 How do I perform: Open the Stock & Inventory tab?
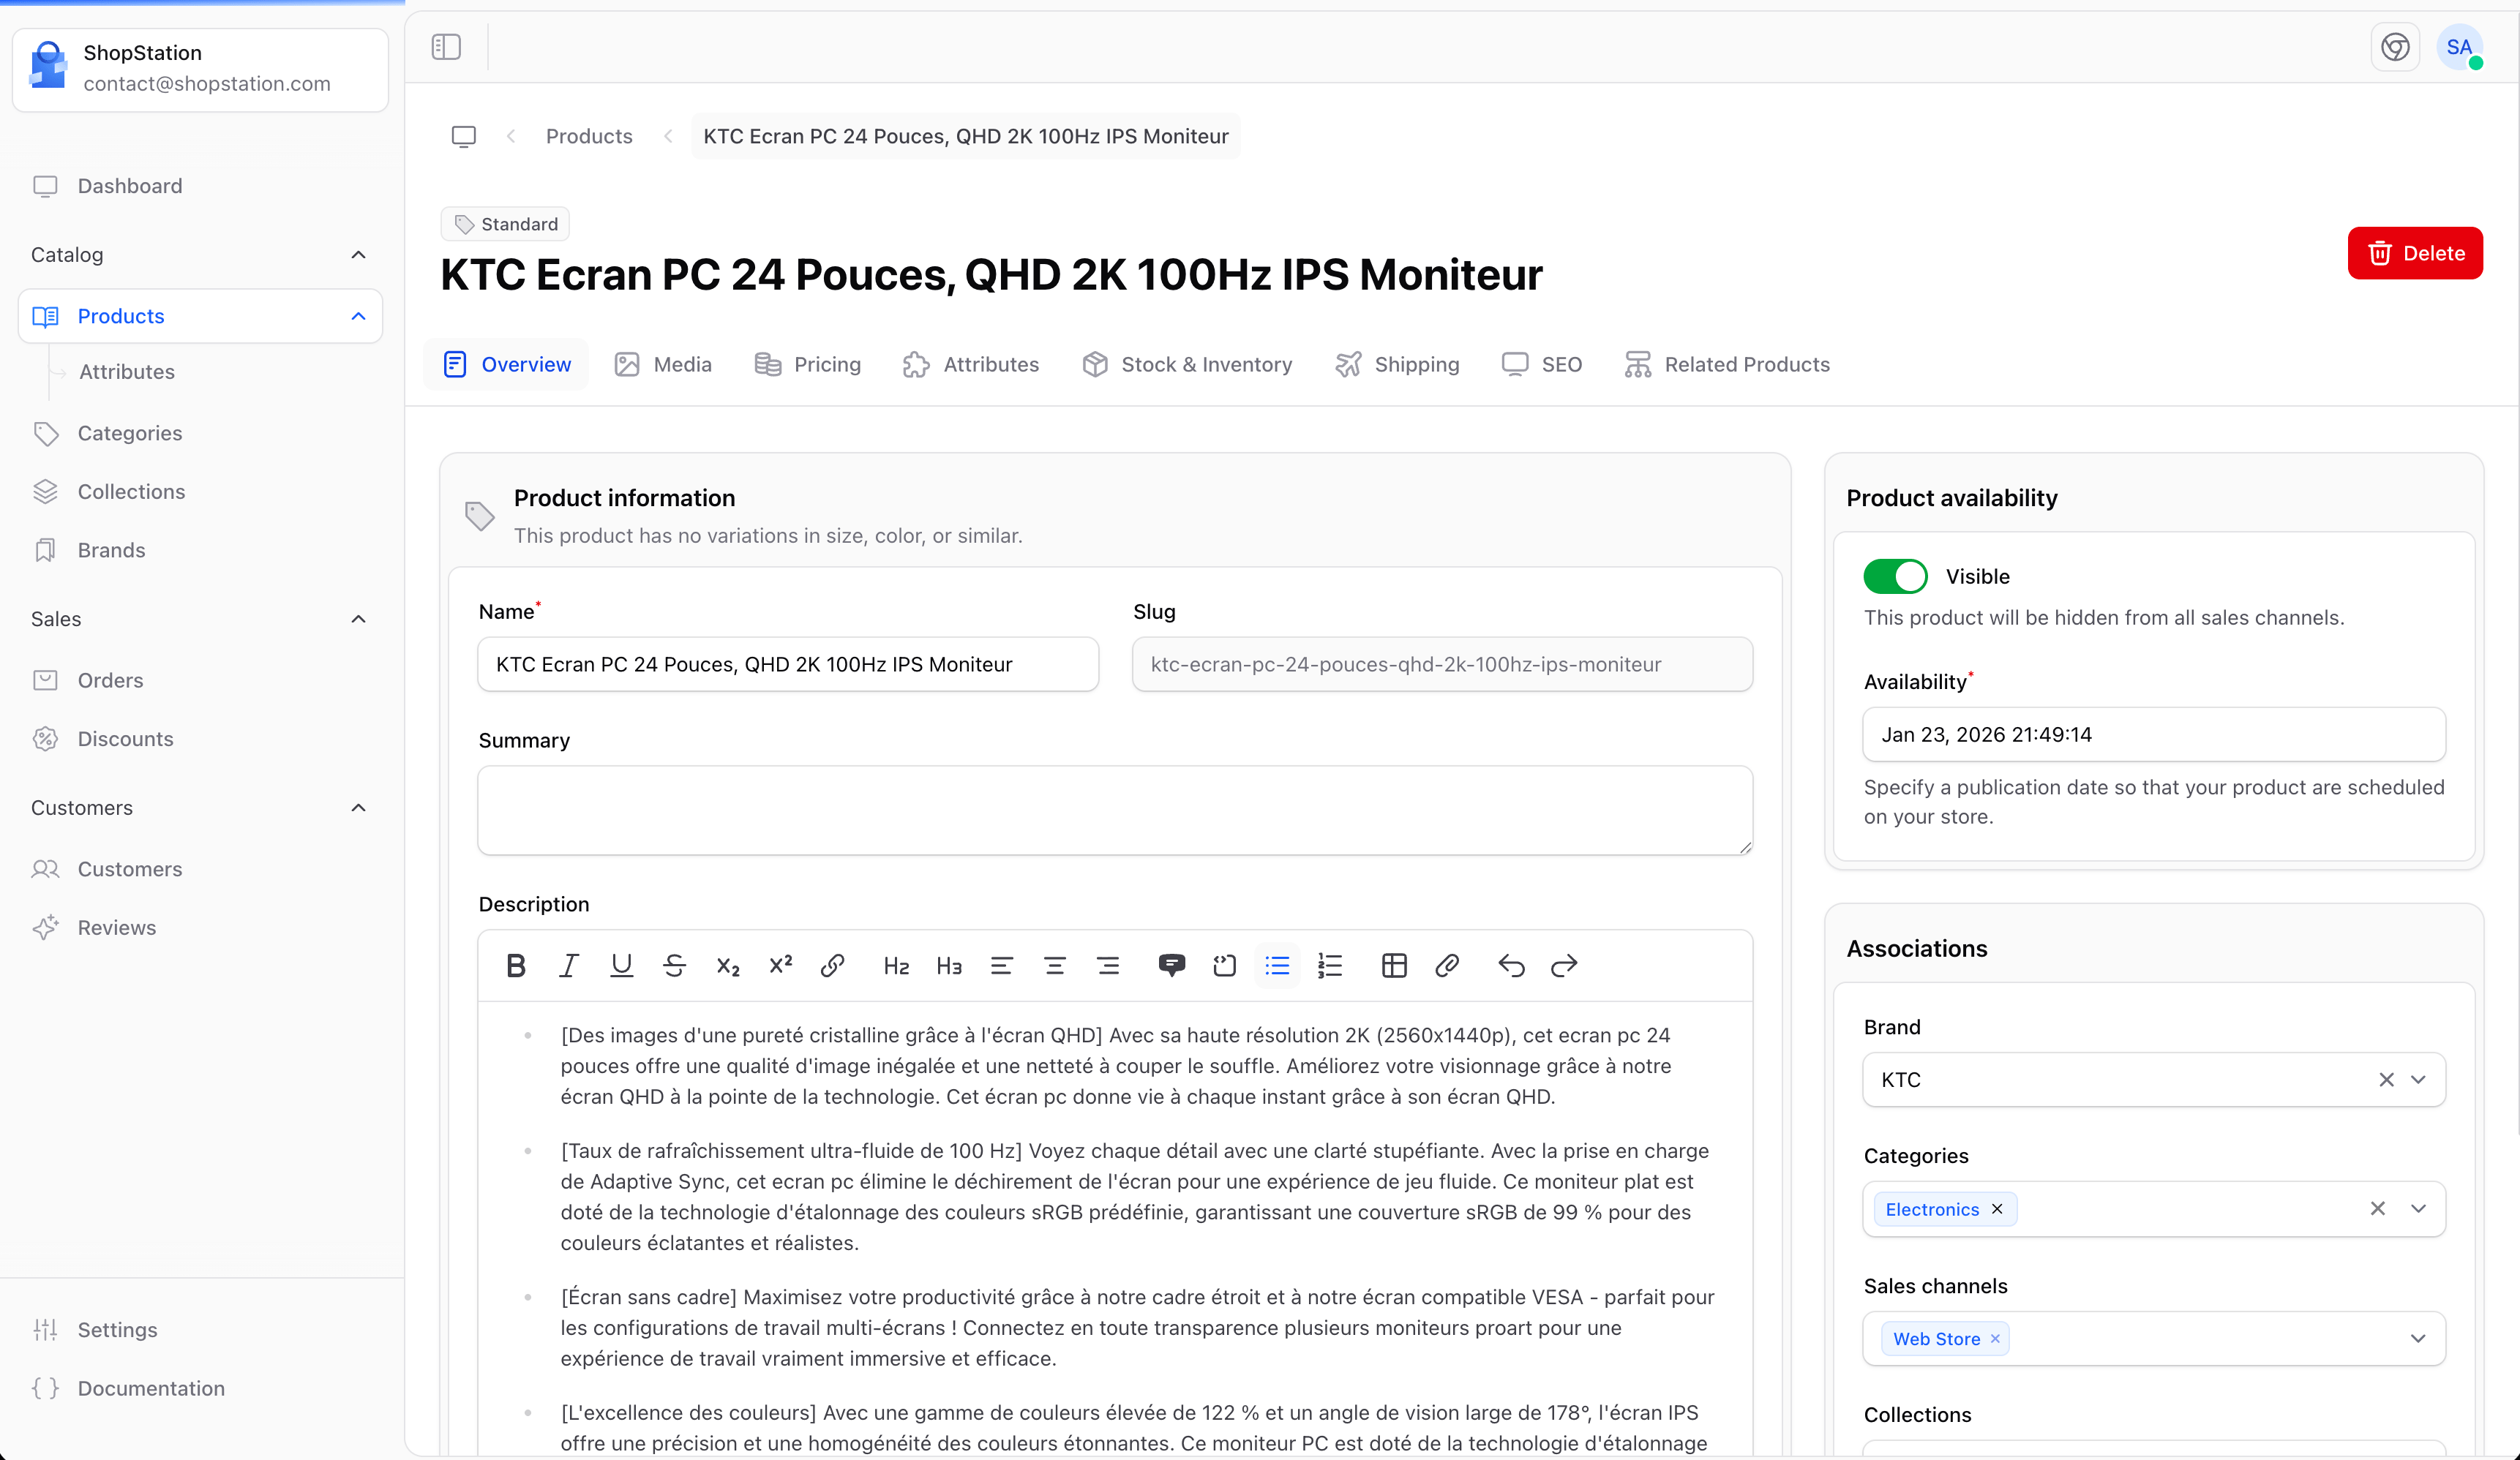[x=1188, y=364]
